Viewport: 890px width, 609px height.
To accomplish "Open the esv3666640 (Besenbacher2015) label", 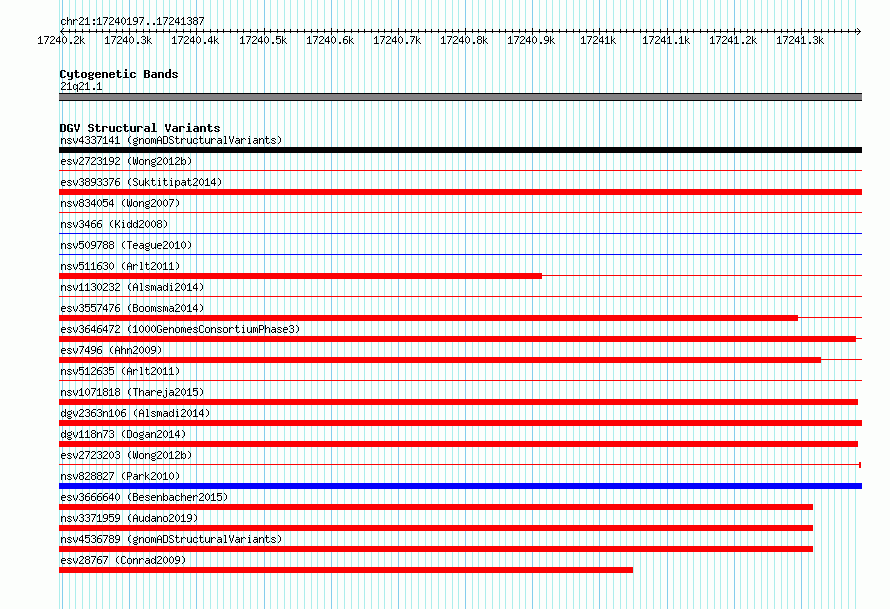I will point(144,497).
